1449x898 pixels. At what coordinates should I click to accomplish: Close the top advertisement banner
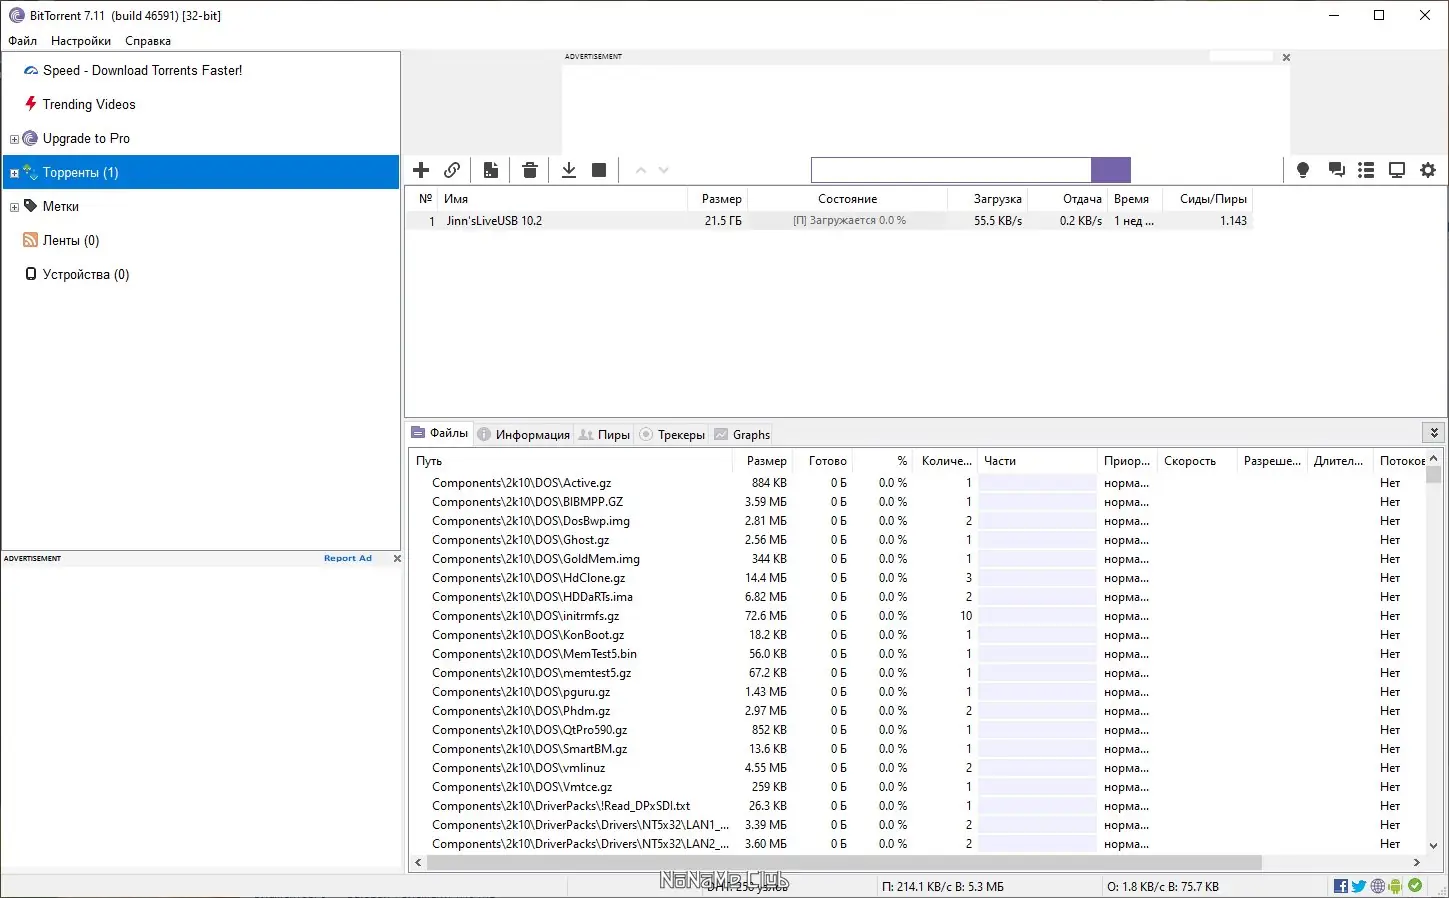(x=1286, y=58)
